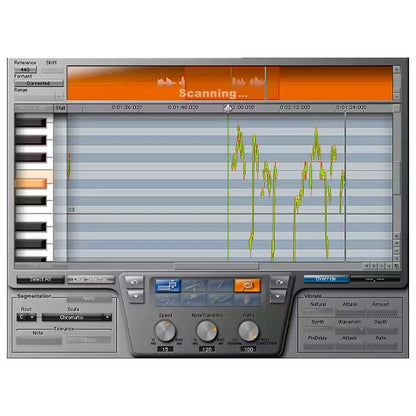
Task: Click overview zoom-in button at top right
Action: (x=396, y=69)
